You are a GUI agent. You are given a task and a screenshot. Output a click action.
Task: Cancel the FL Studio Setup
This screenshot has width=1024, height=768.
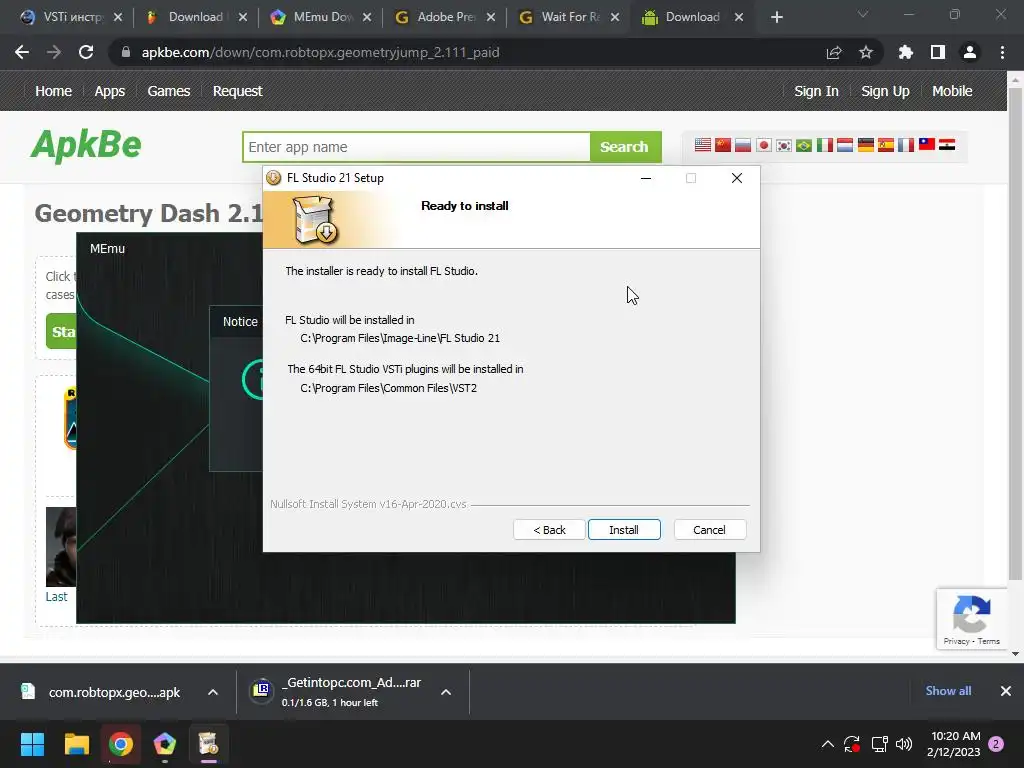709,530
